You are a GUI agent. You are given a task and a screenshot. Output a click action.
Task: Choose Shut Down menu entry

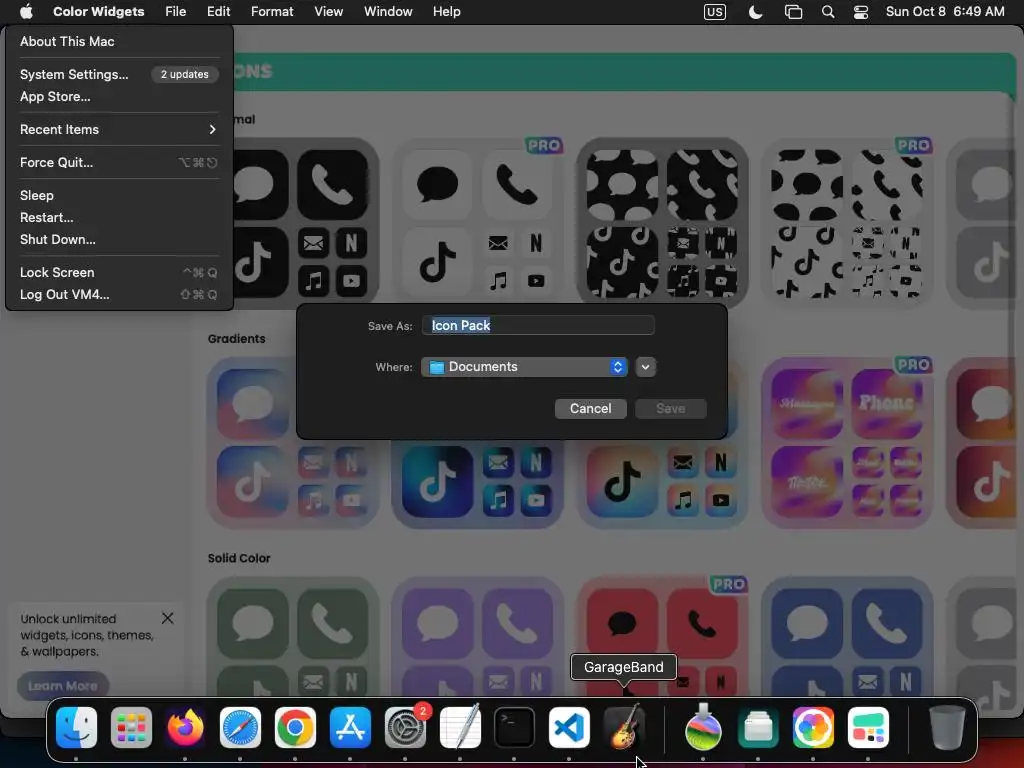point(119,240)
